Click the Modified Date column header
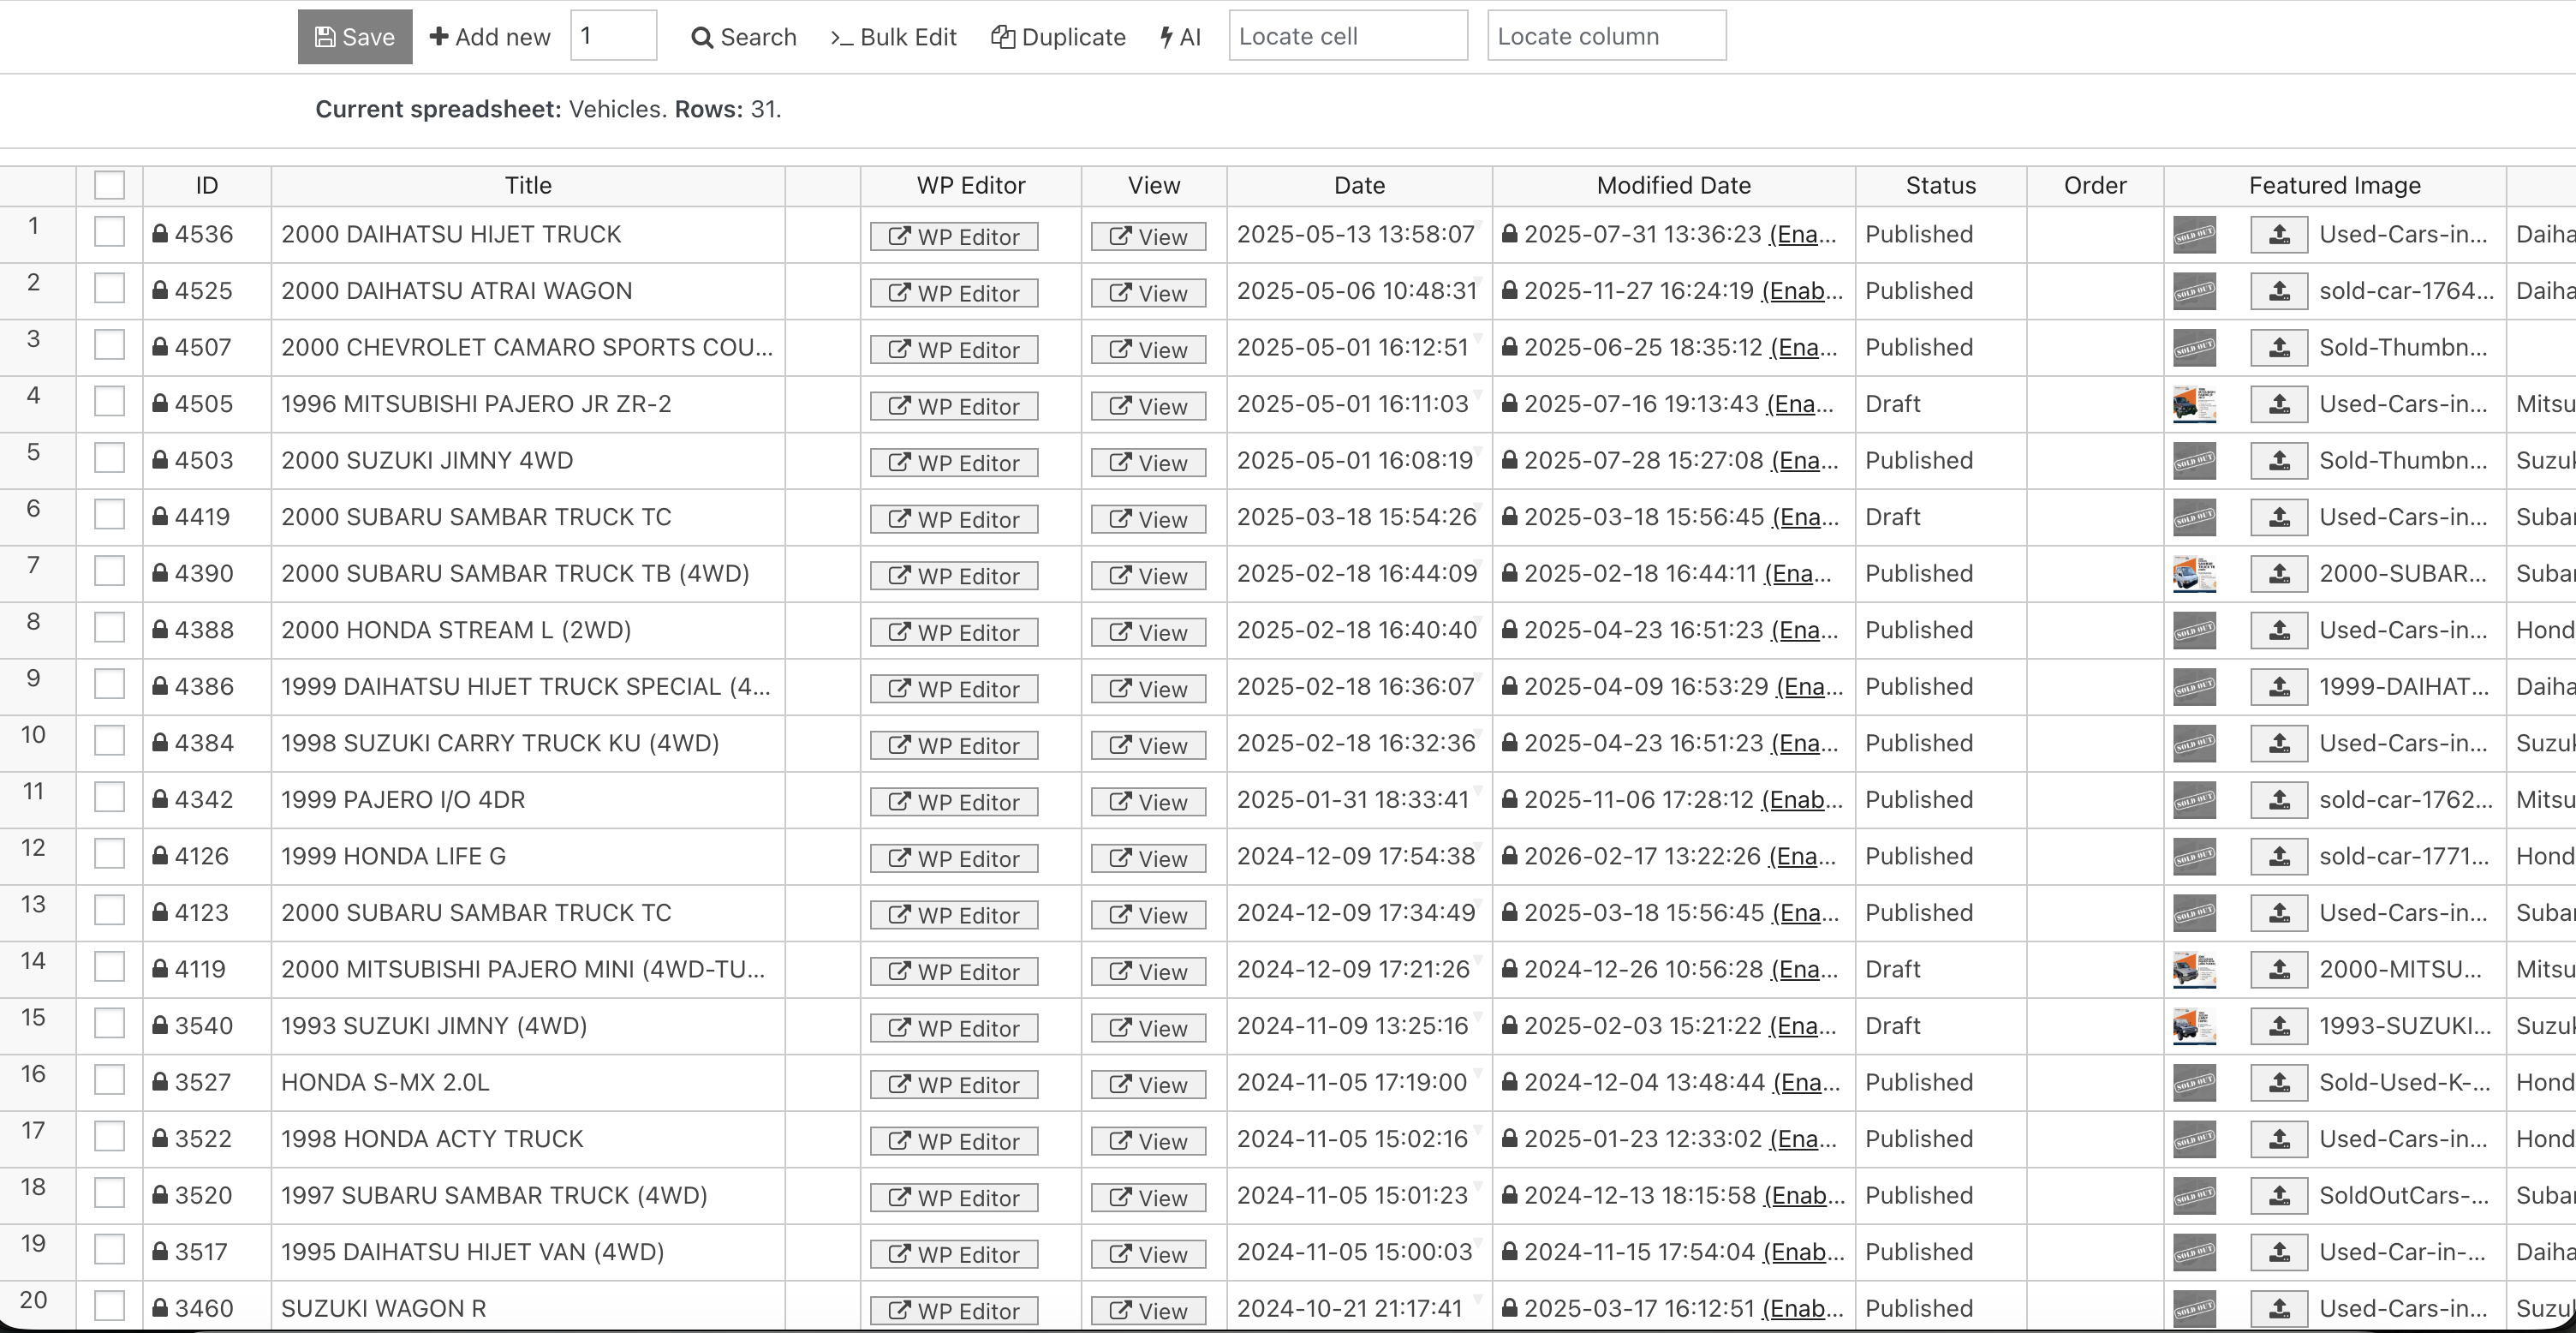2576x1333 pixels. [x=1673, y=186]
